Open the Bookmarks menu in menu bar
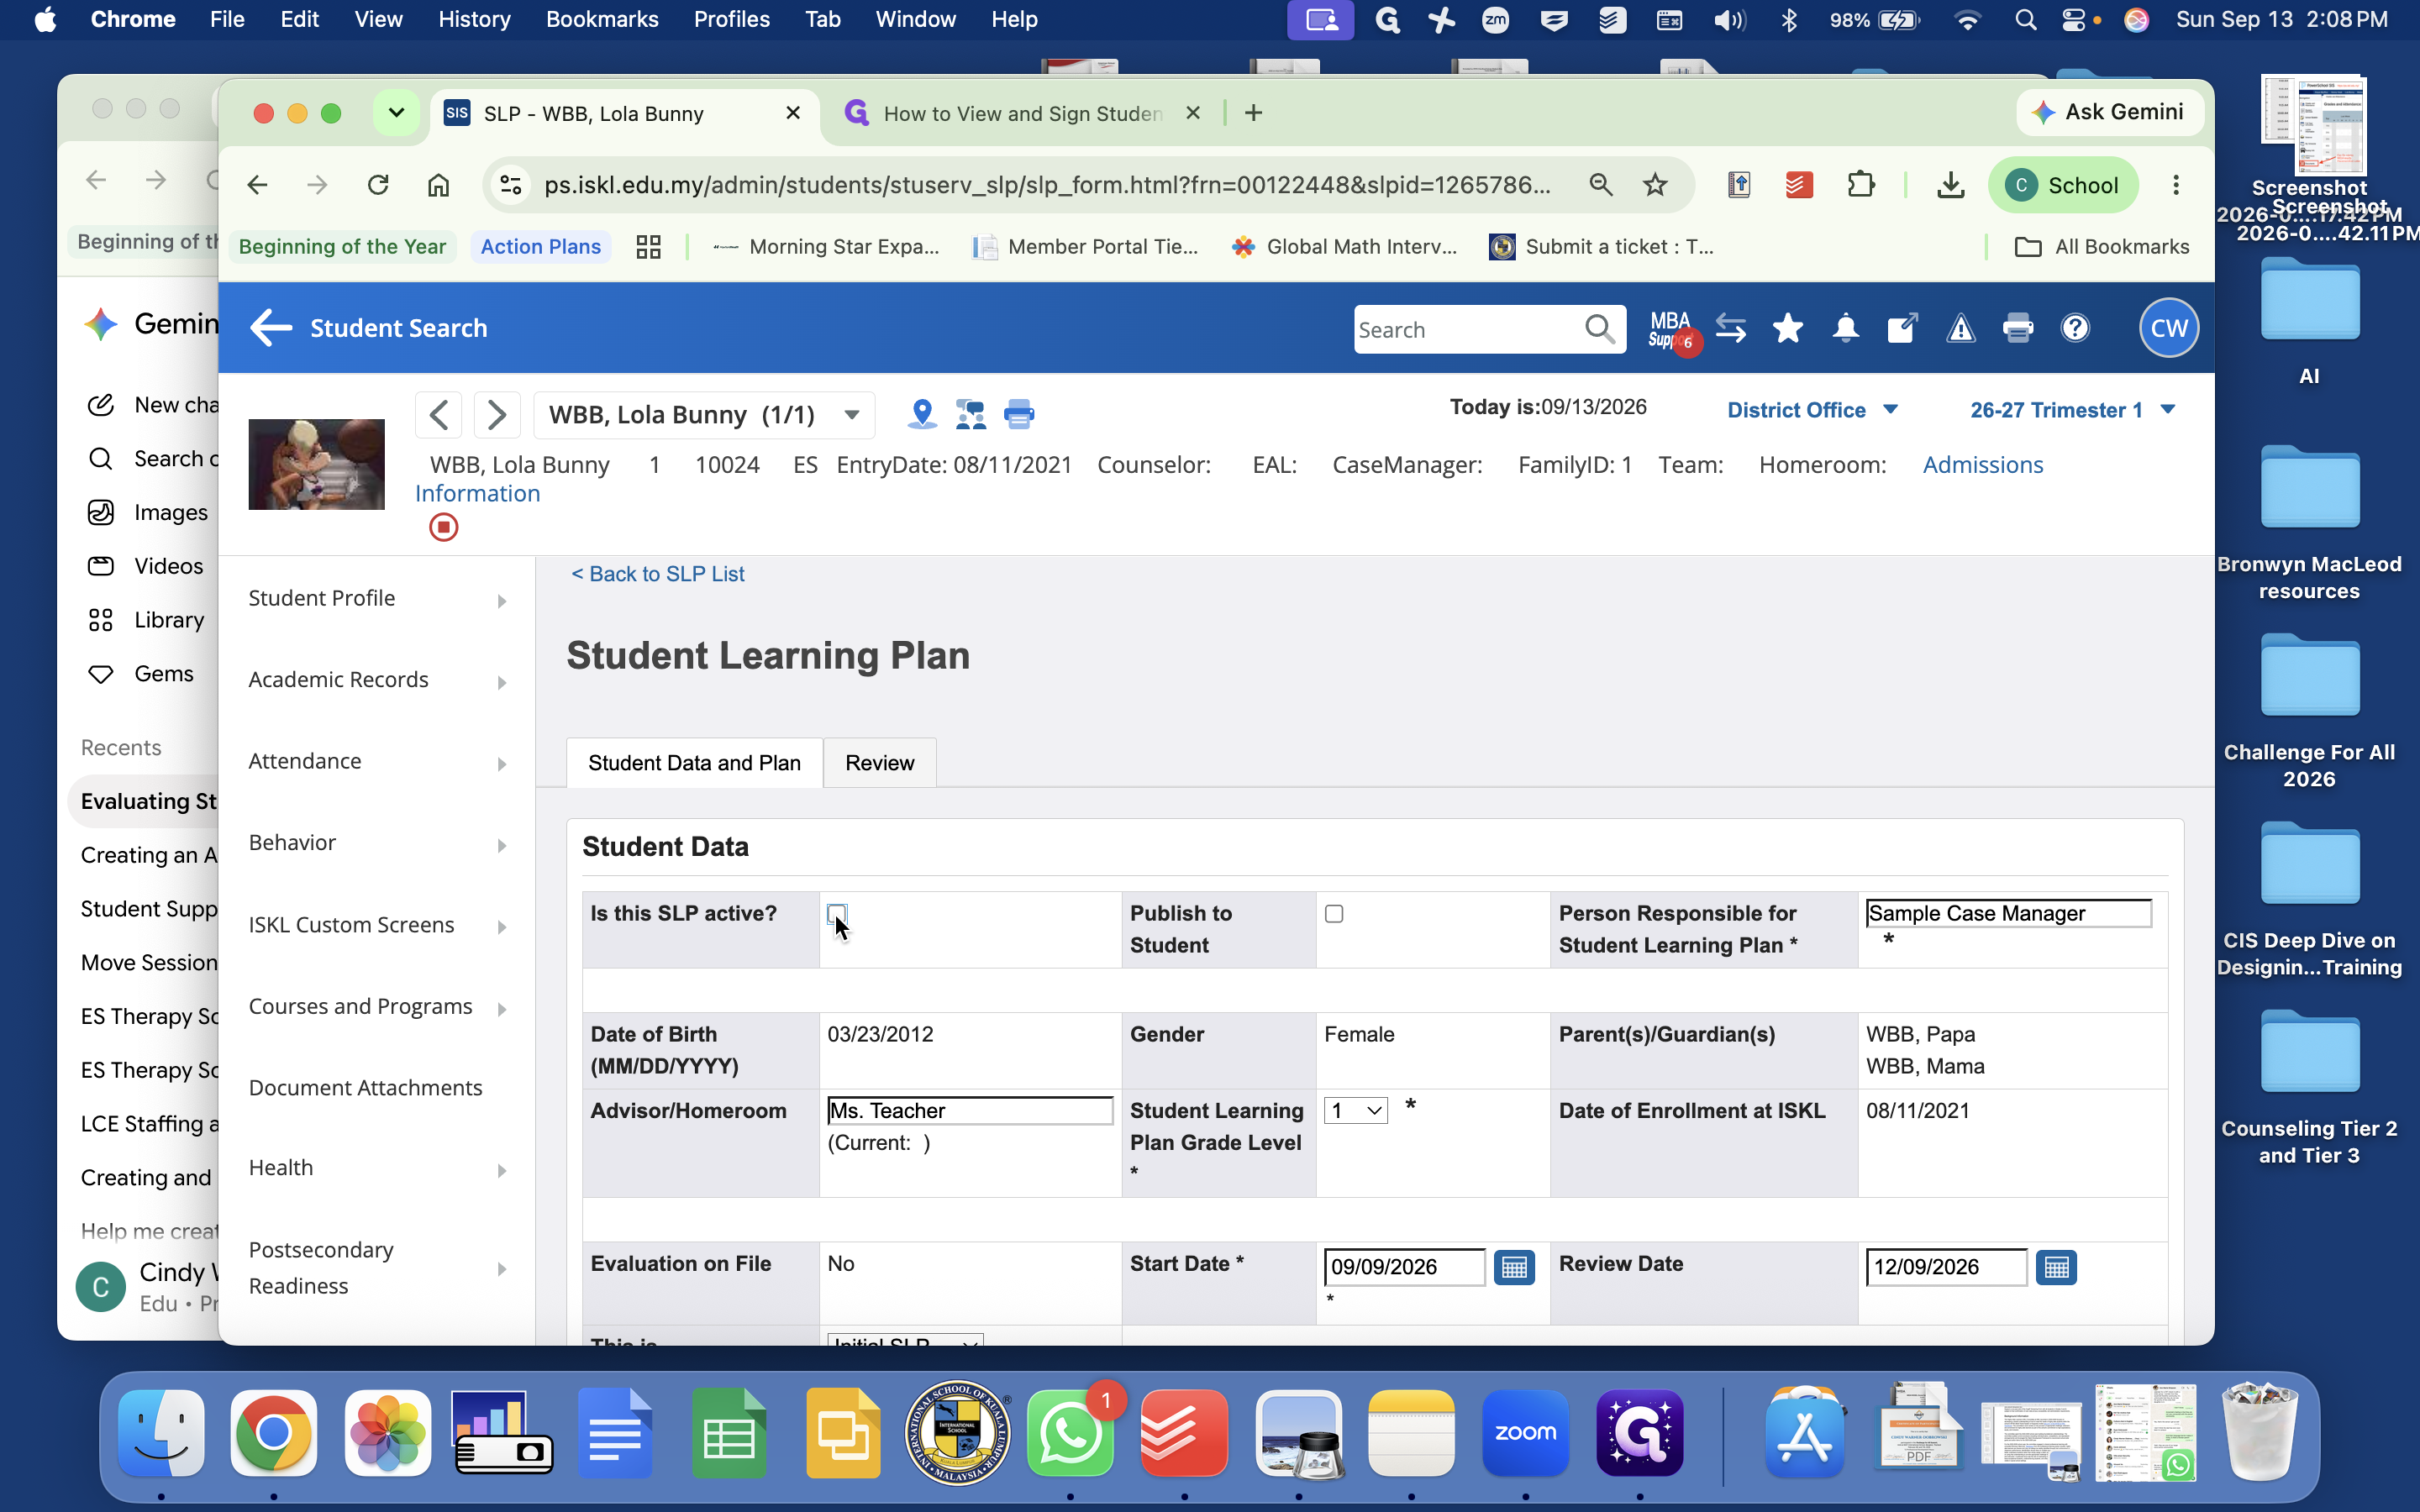Screen dimensions: 2420x1512 (x=602, y=20)
